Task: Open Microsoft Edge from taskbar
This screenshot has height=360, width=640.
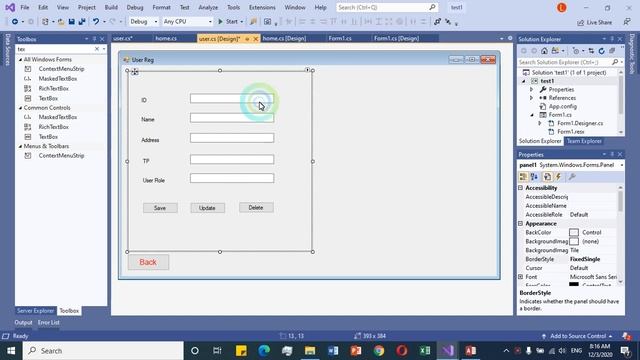Action: [264, 351]
